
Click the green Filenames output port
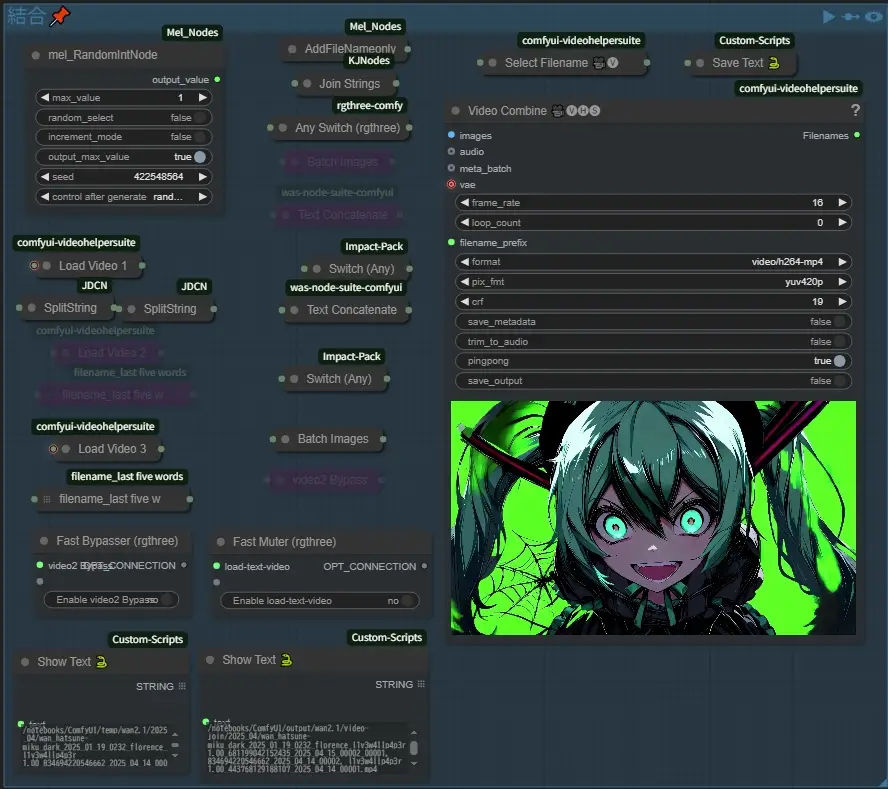pyautogui.click(x=857, y=135)
